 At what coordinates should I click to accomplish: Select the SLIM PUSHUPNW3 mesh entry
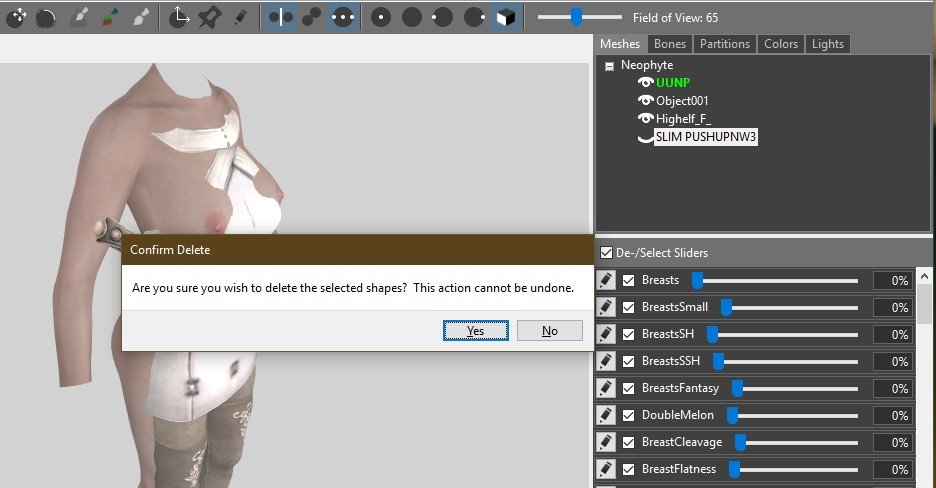(705, 138)
